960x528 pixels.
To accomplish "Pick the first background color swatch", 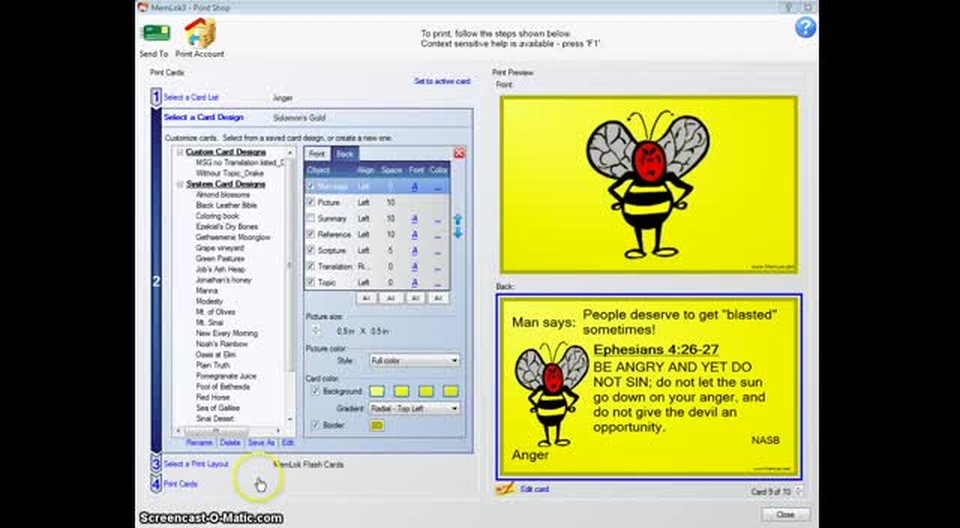I will click(x=377, y=391).
